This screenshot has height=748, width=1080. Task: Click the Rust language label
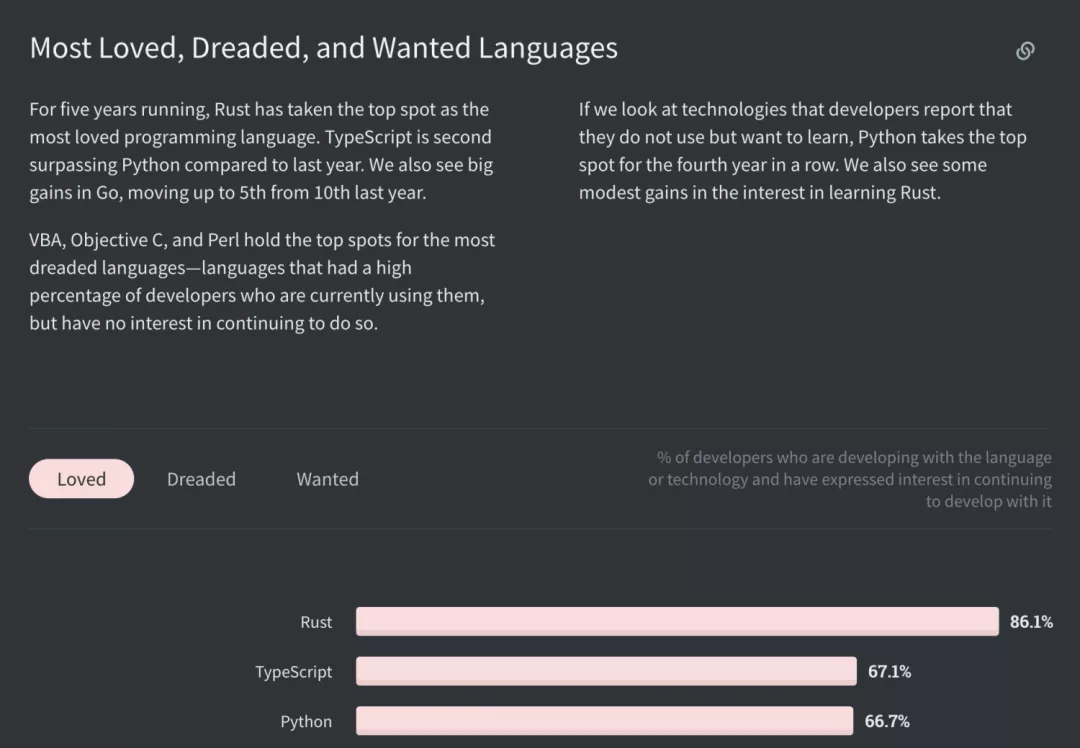coord(316,622)
